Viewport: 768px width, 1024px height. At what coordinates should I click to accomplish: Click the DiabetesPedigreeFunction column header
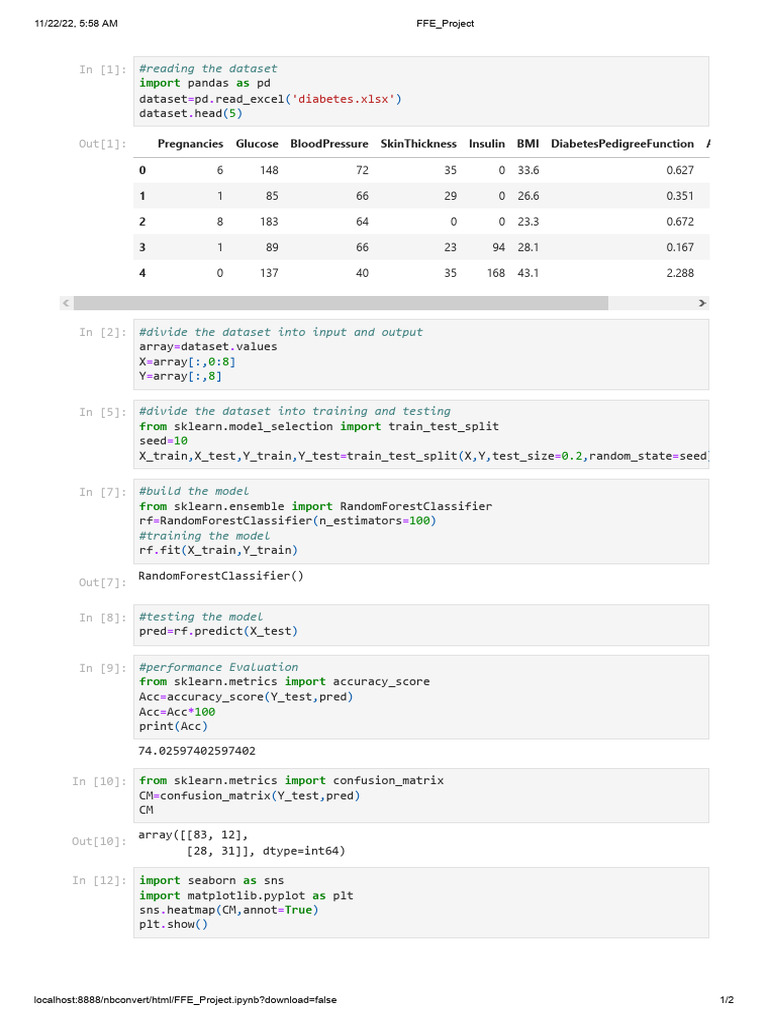click(622, 144)
